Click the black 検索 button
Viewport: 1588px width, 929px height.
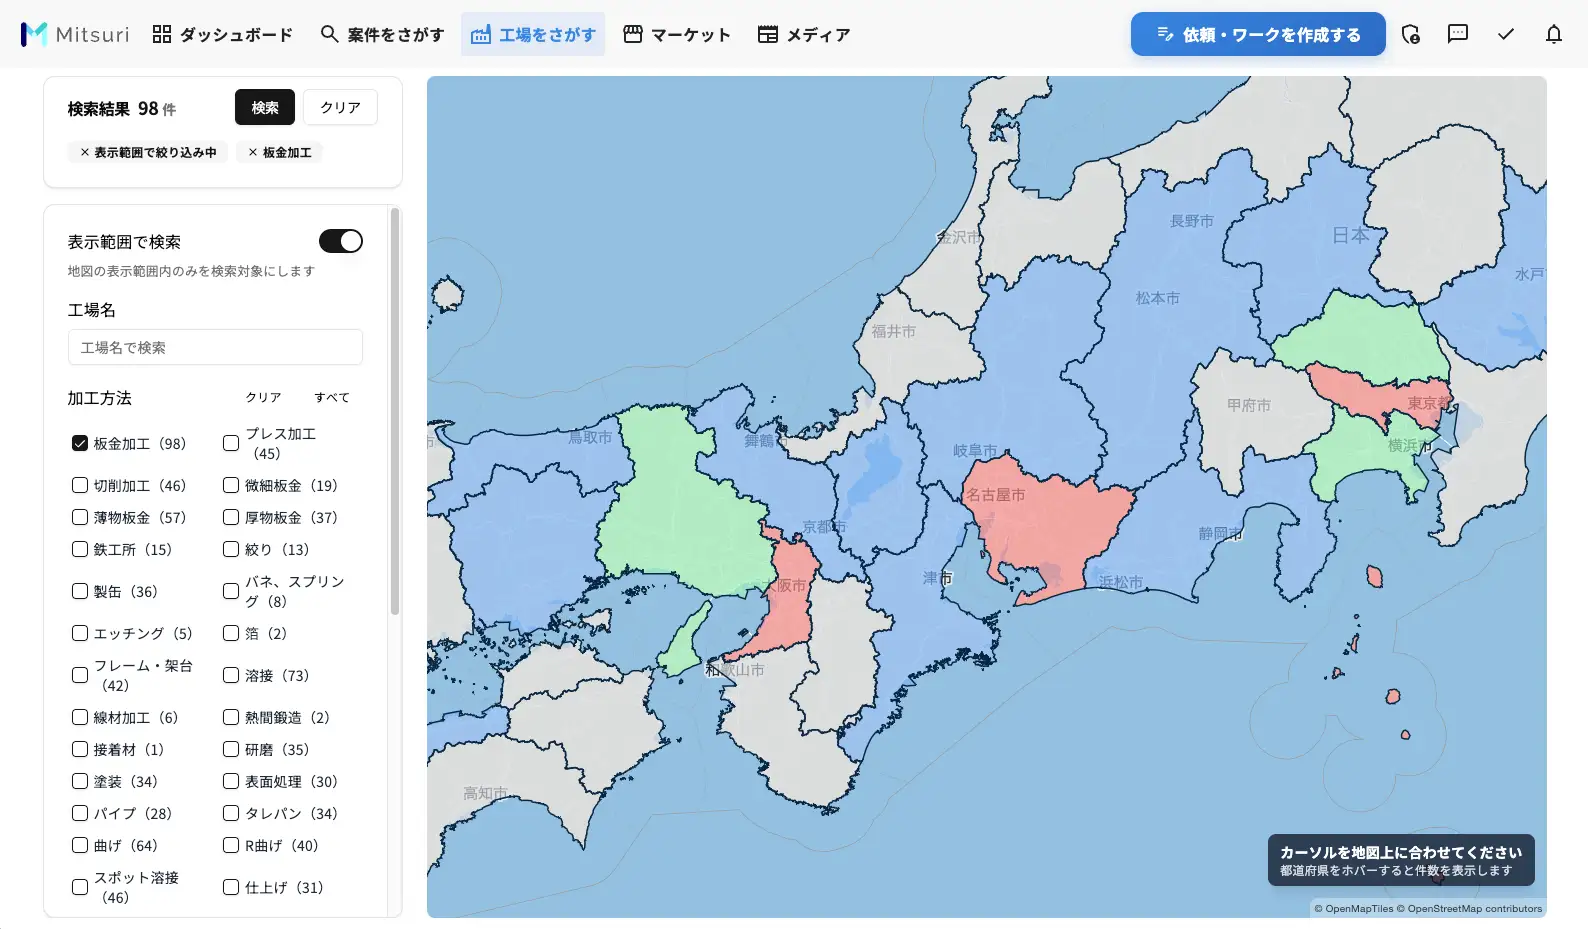[265, 107]
